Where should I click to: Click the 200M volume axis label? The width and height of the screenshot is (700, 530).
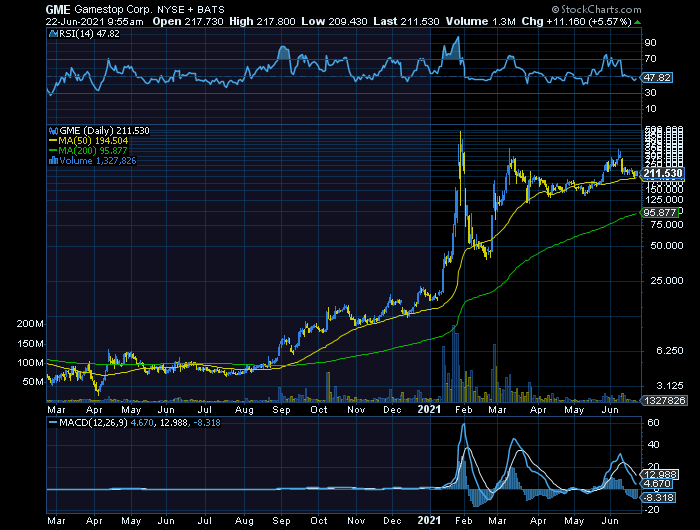pyautogui.click(x=30, y=324)
